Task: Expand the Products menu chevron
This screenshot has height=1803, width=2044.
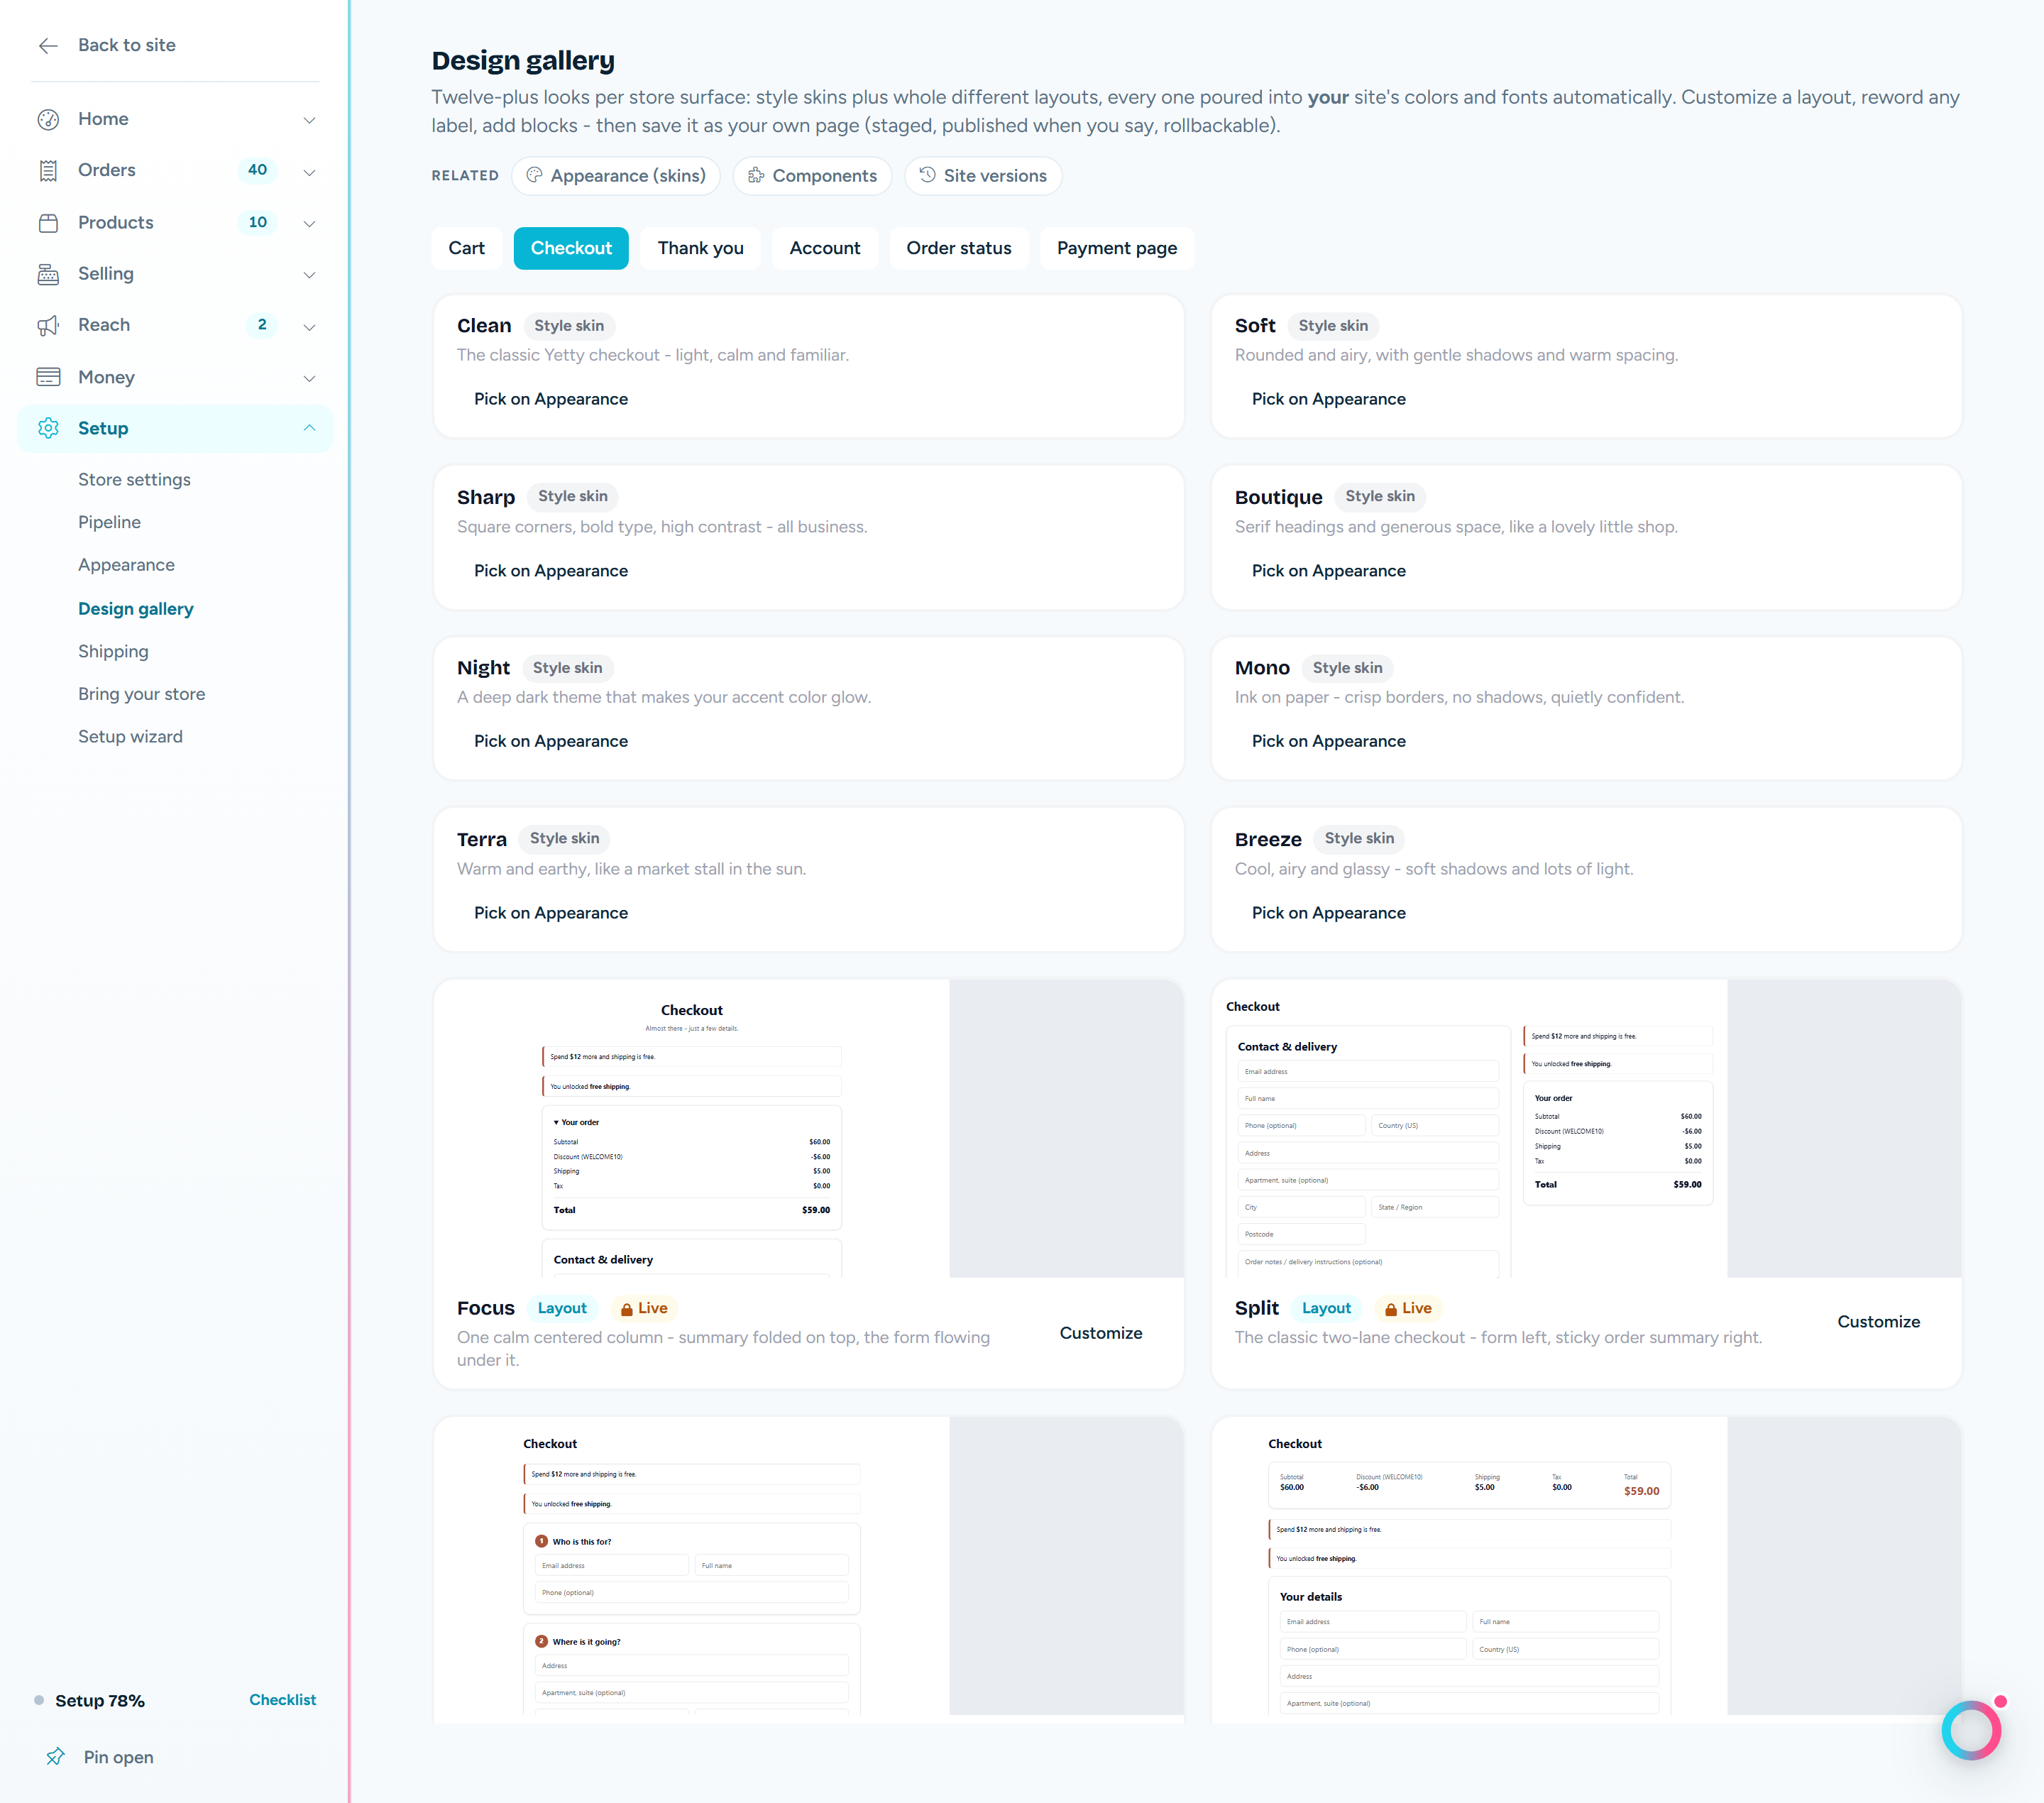Action: click(310, 223)
